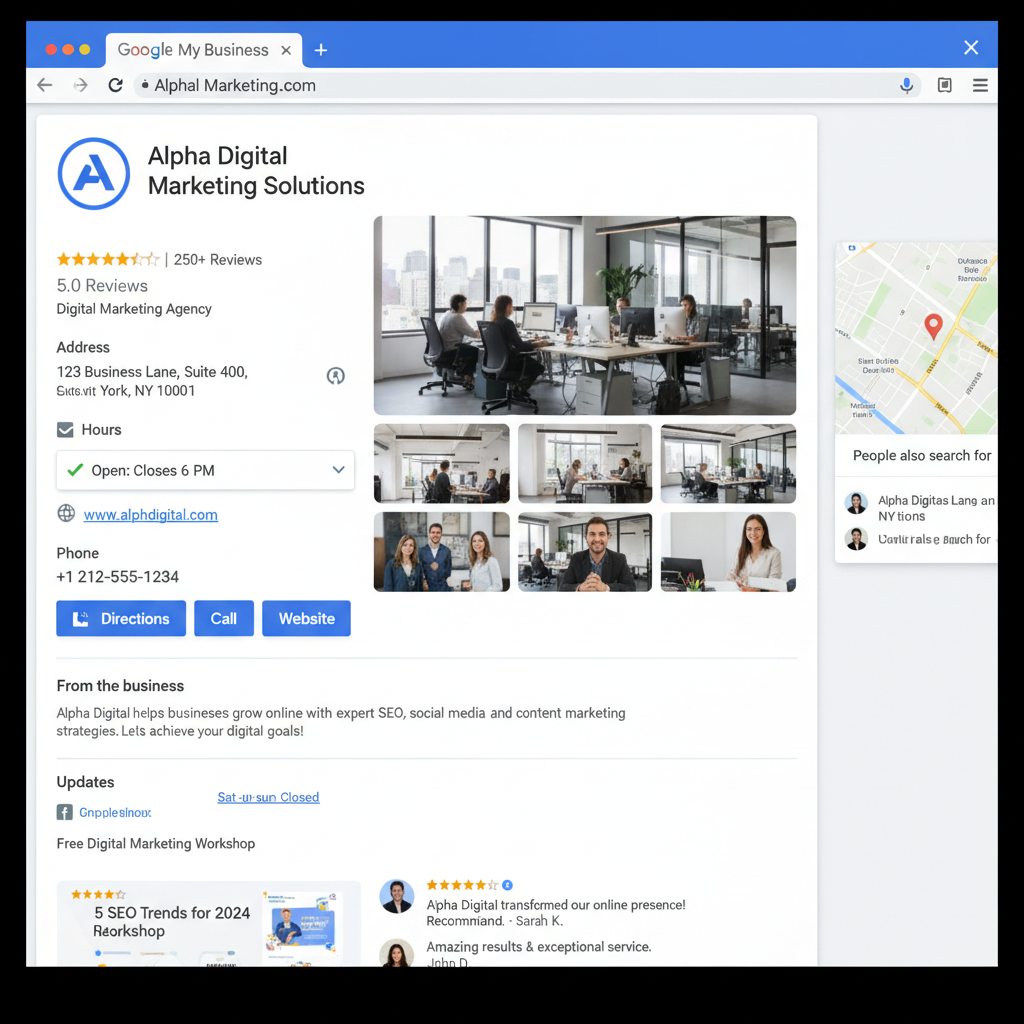Viewport: 1024px width, 1024px height.
Task: Click the map preview on the right
Action: [916, 338]
